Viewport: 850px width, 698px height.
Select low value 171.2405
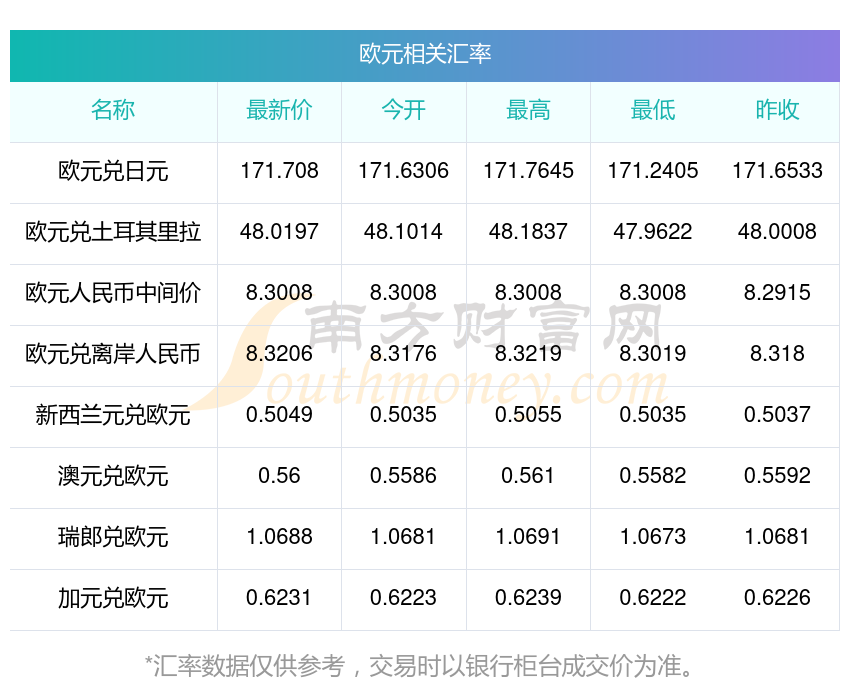(x=653, y=171)
